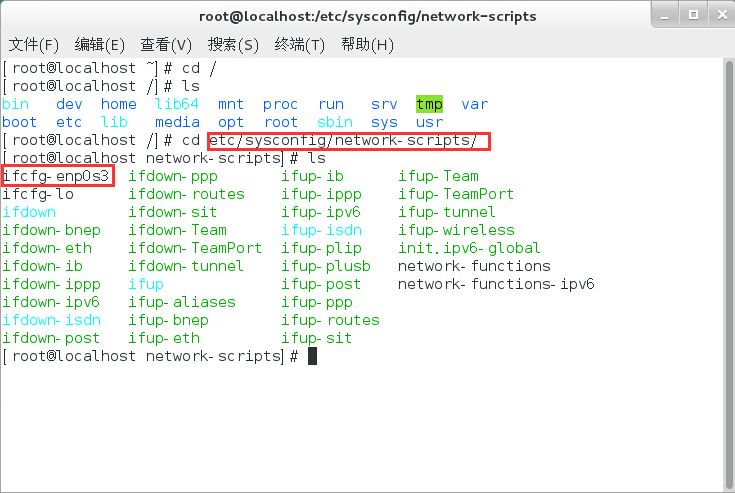Screen dimensions: 735x493
Task: Open the 帮助(H) Help menu
Action: click(x=367, y=45)
